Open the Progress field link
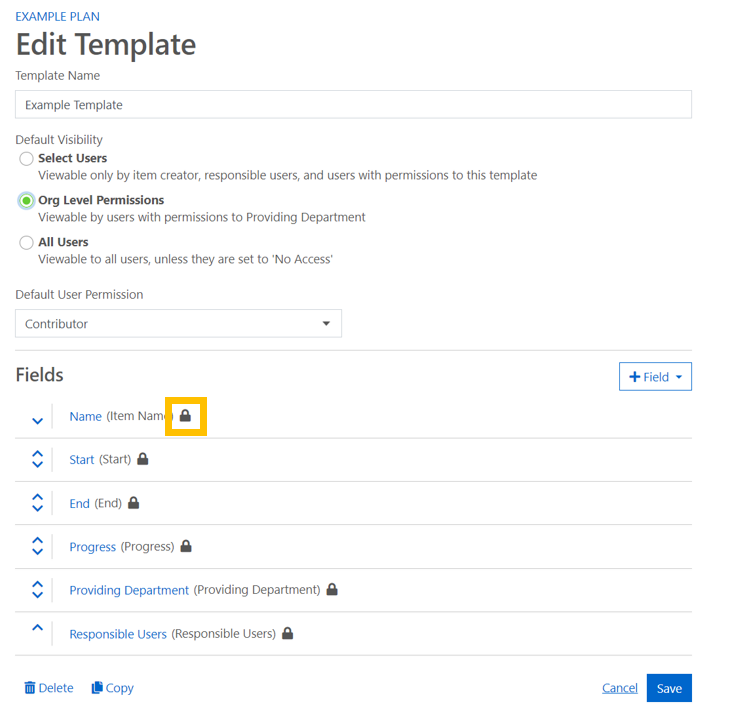Viewport: 730px width, 726px height. [93, 547]
